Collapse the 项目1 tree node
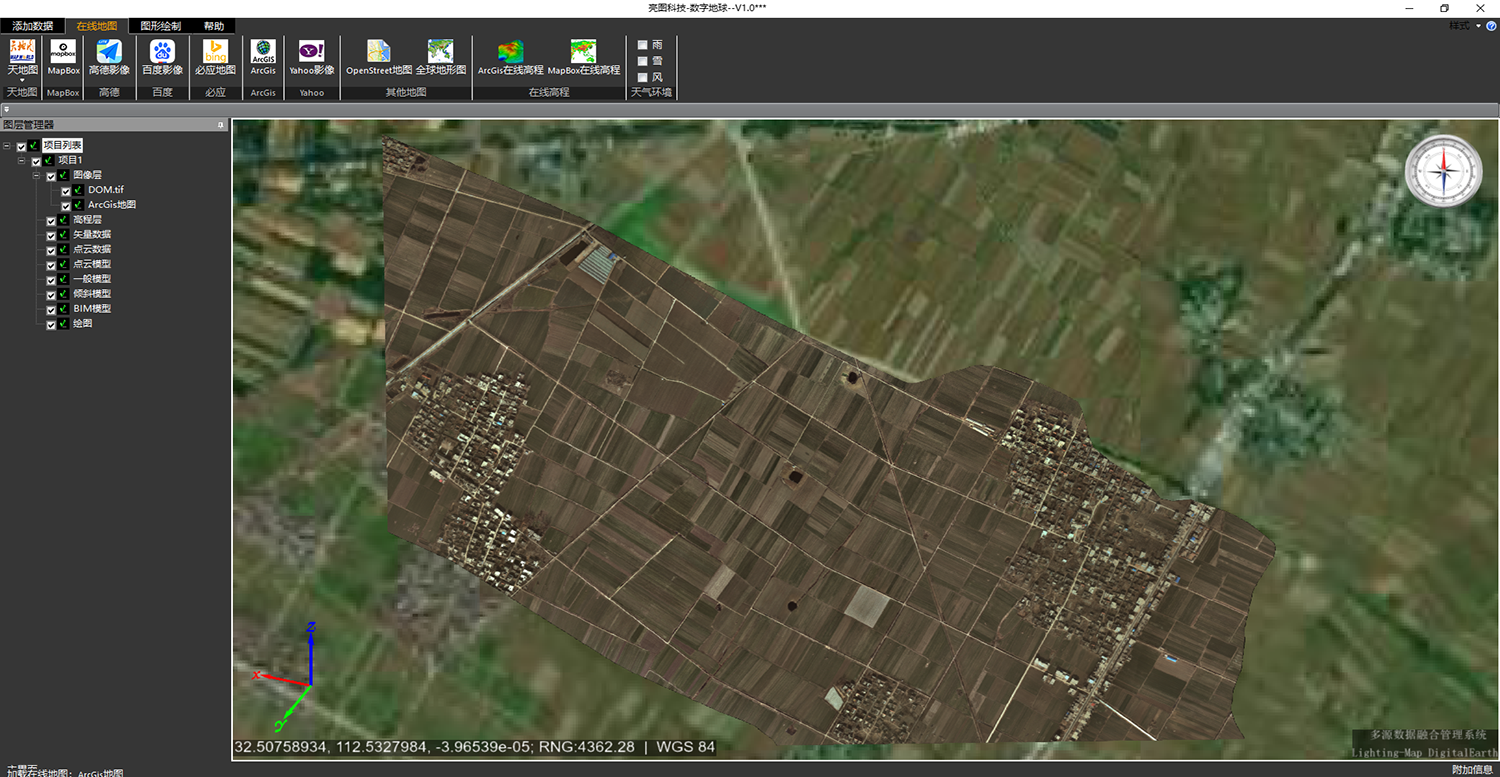 click(21, 160)
